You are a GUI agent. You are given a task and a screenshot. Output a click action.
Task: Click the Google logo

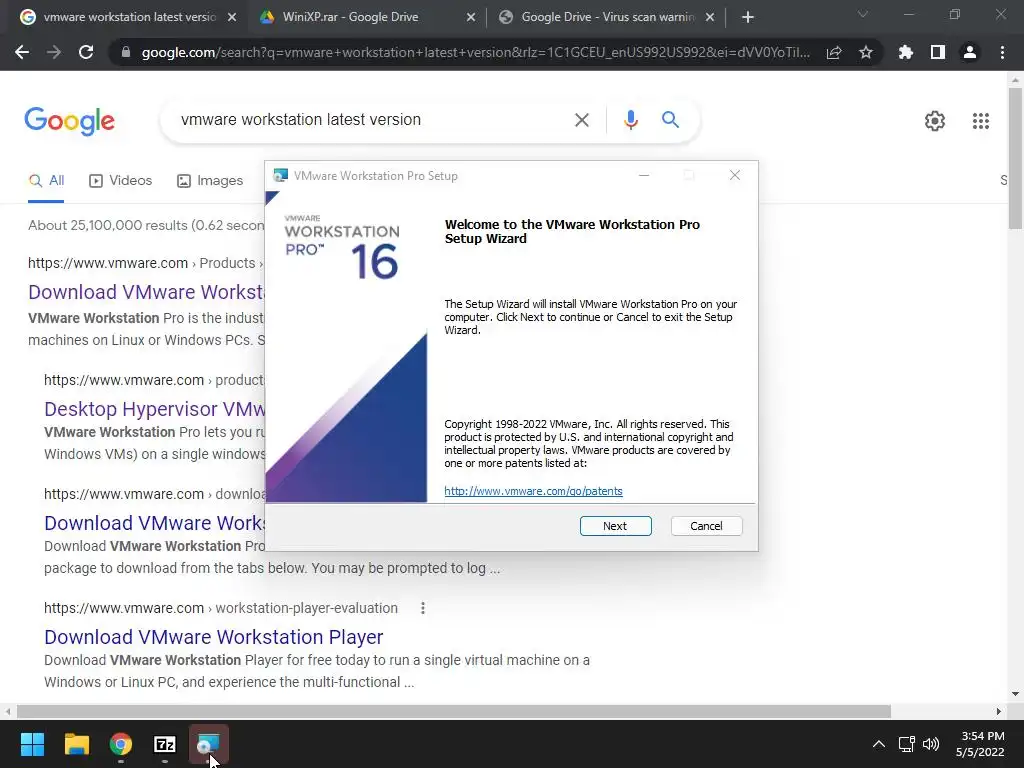[x=70, y=121]
